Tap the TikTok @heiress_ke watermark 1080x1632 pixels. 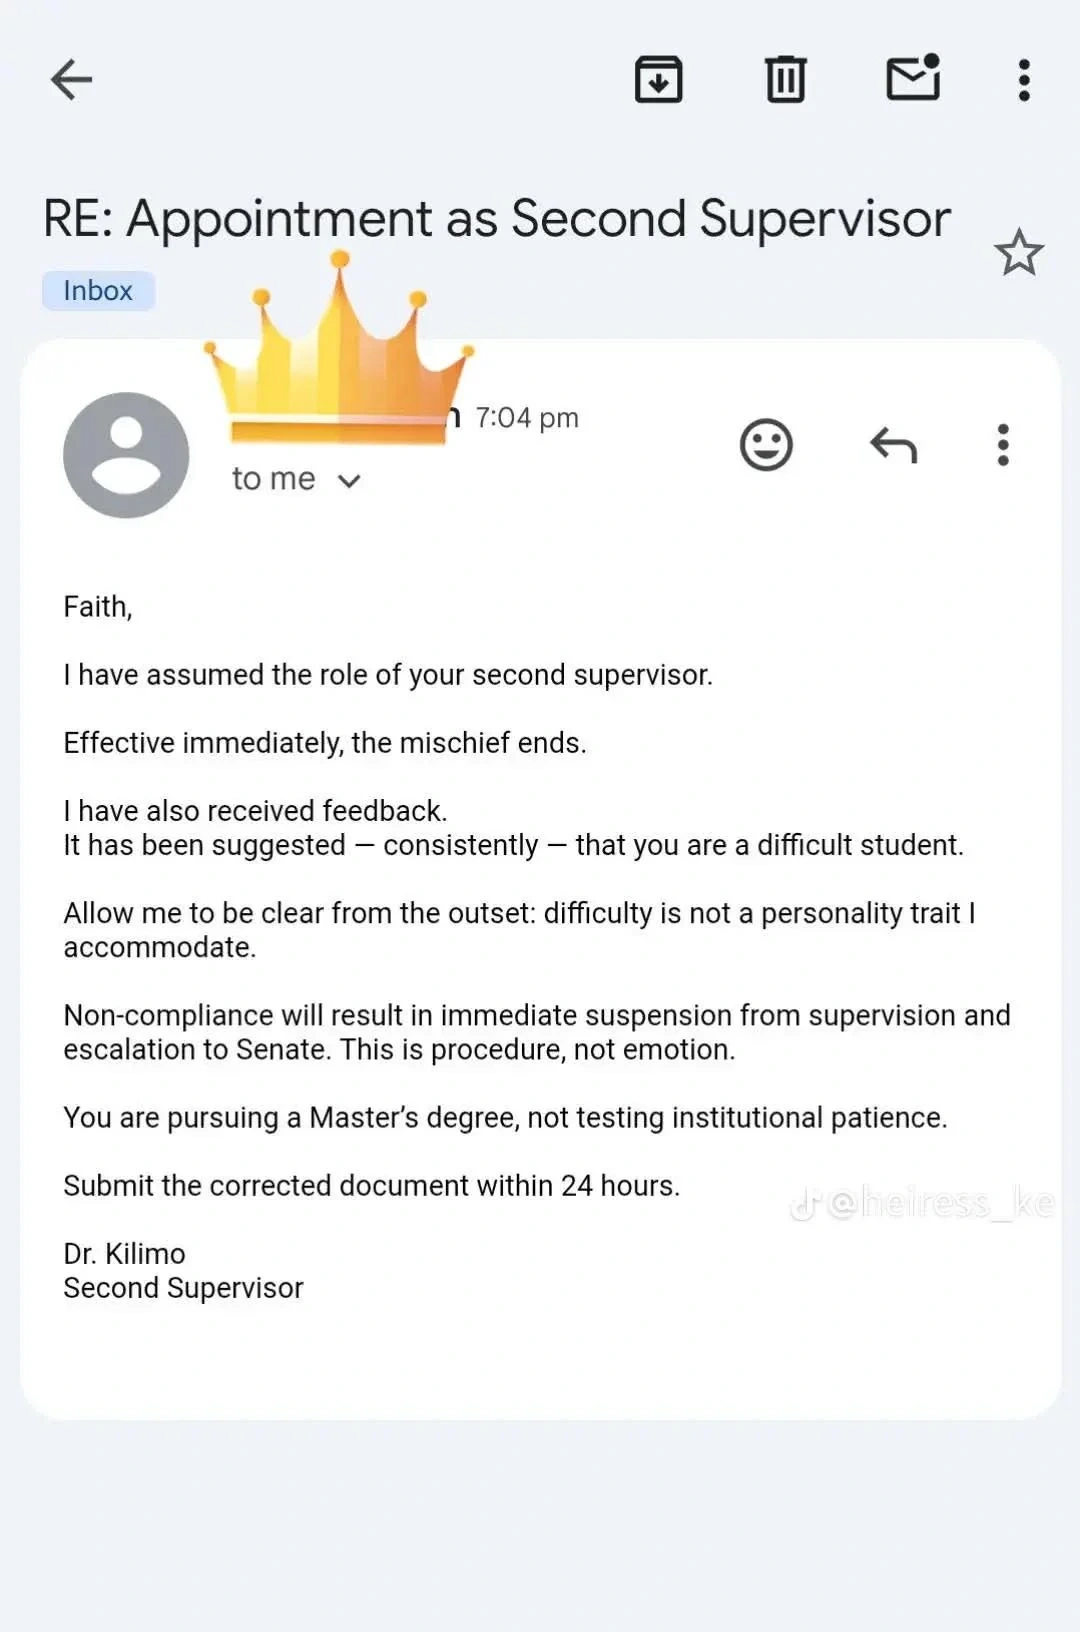coord(922,1203)
